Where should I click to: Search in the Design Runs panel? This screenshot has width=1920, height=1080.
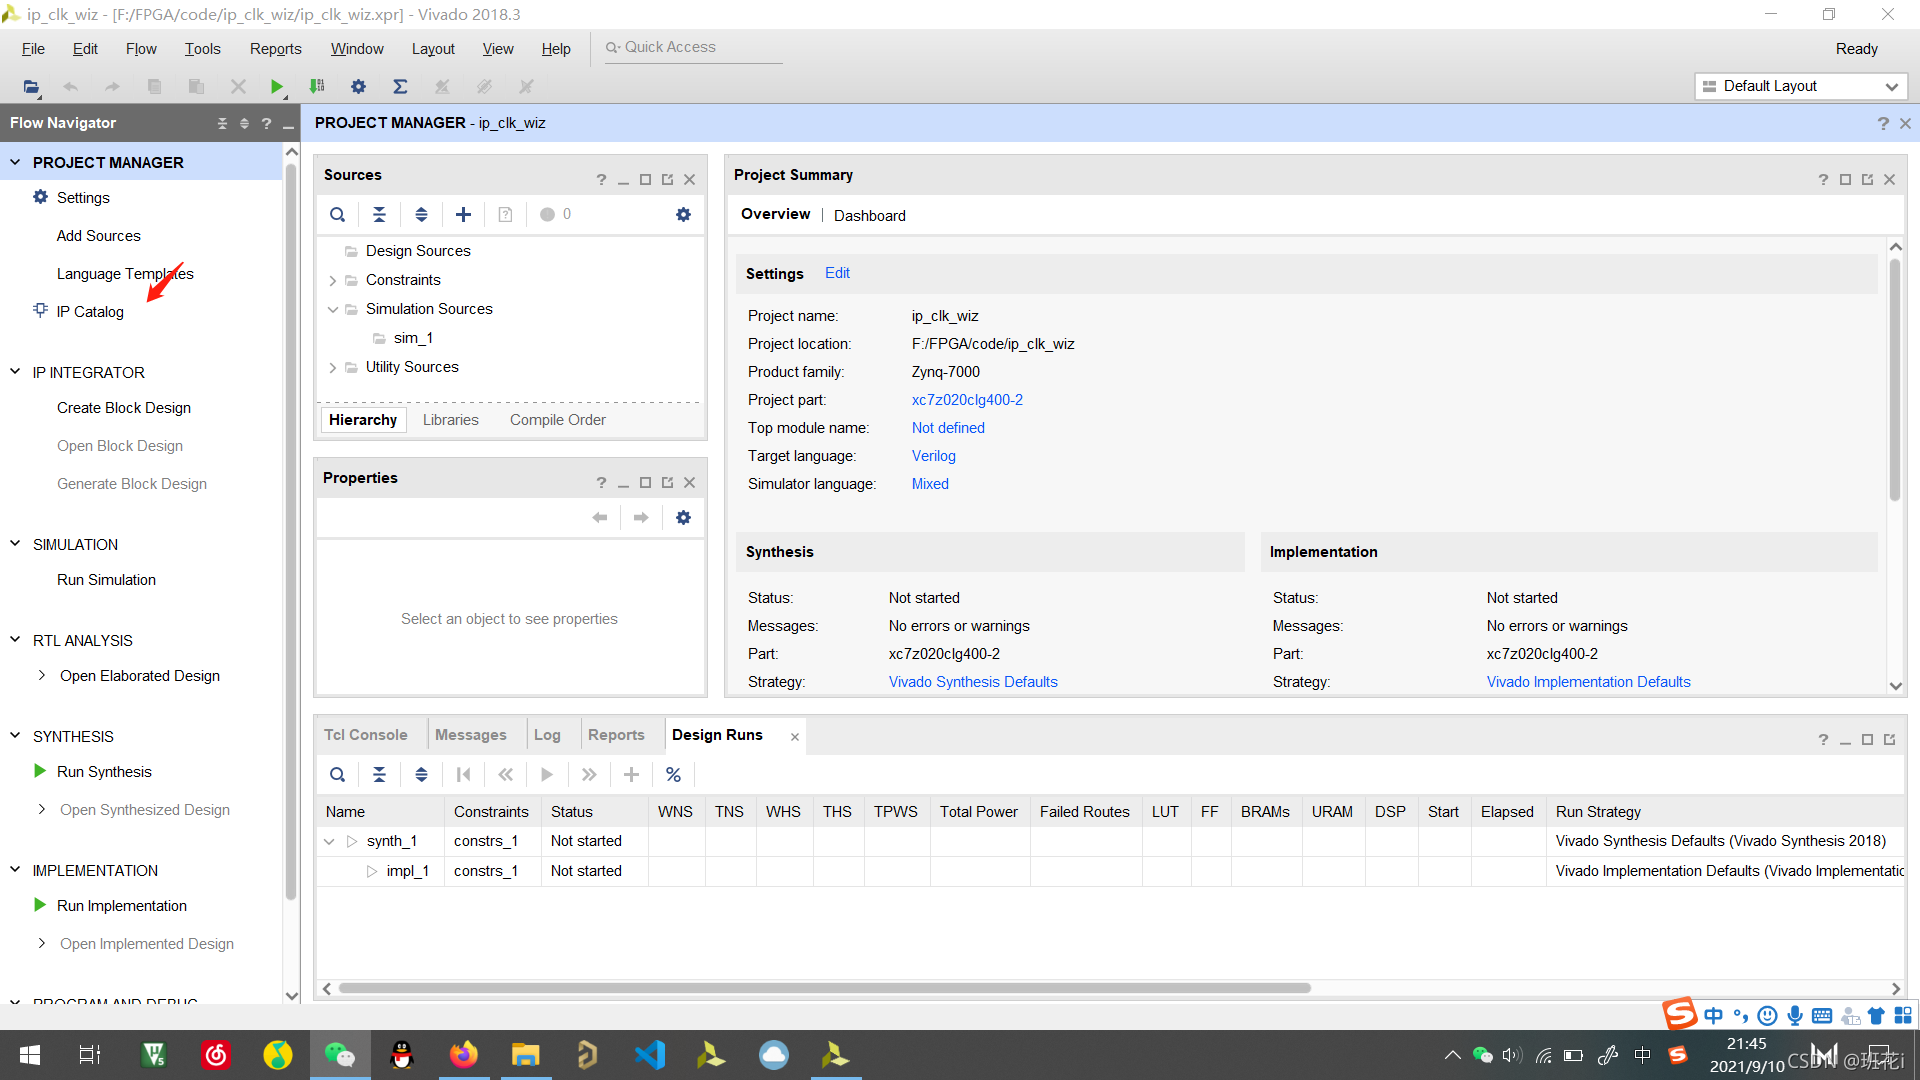[x=338, y=774]
